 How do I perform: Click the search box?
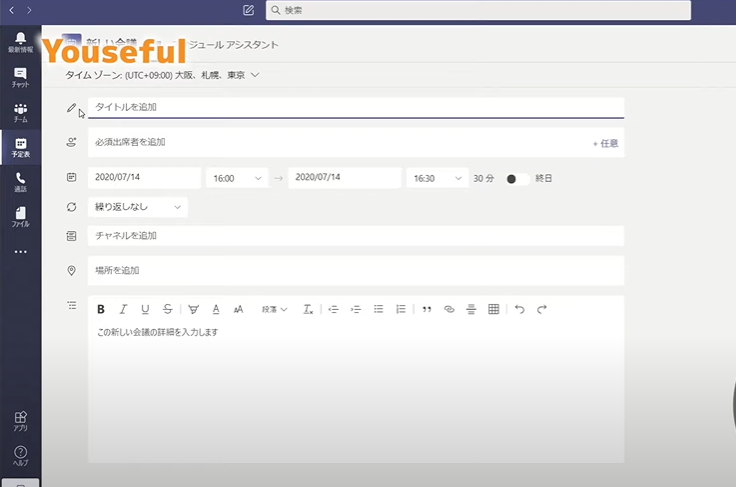tap(478, 10)
